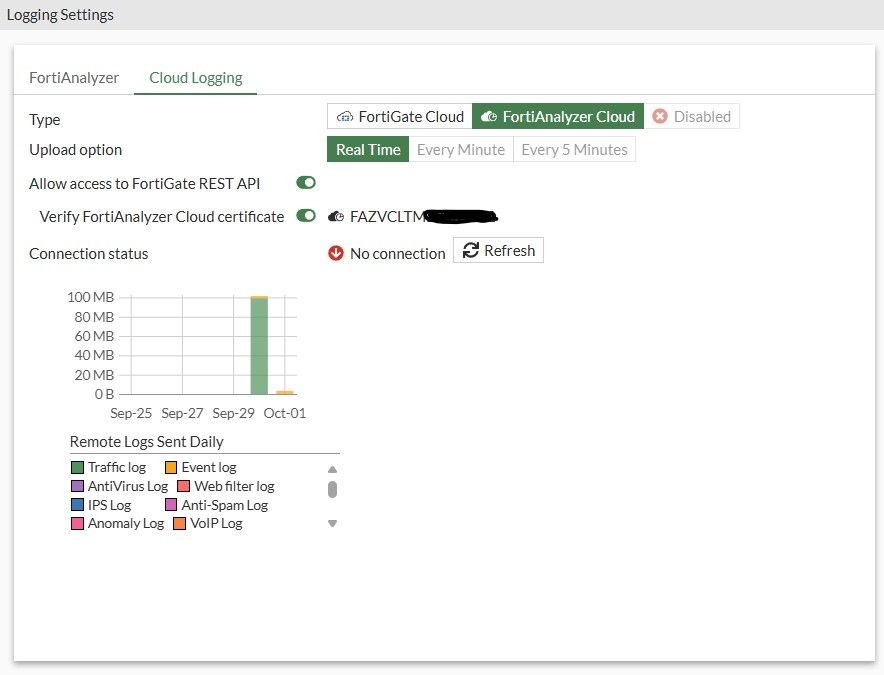
Task: Toggle Allow access to FortiGate REST API
Action: click(x=306, y=183)
